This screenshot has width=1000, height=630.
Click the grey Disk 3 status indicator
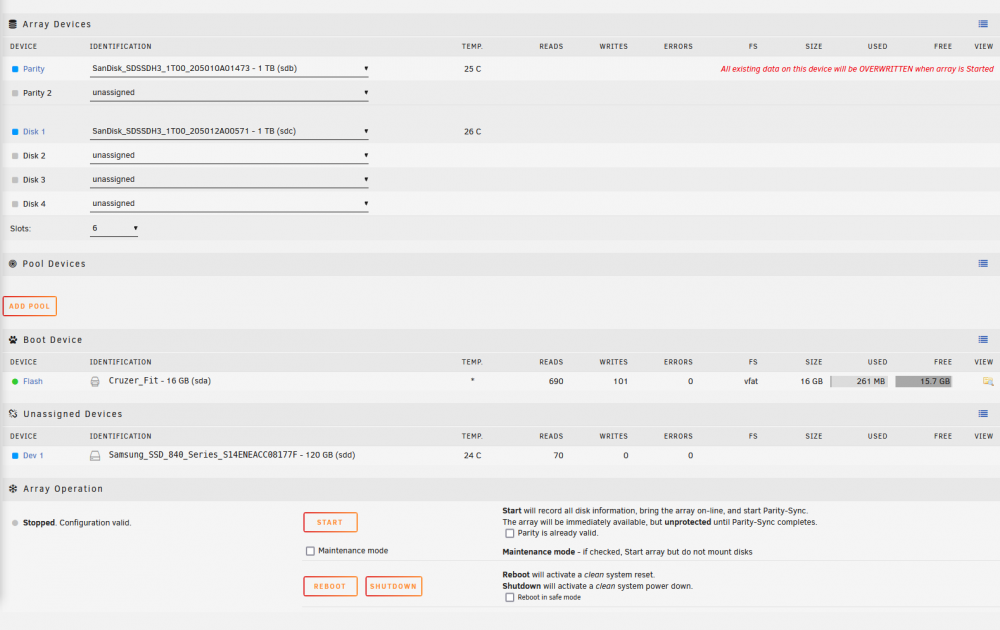coord(15,180)
